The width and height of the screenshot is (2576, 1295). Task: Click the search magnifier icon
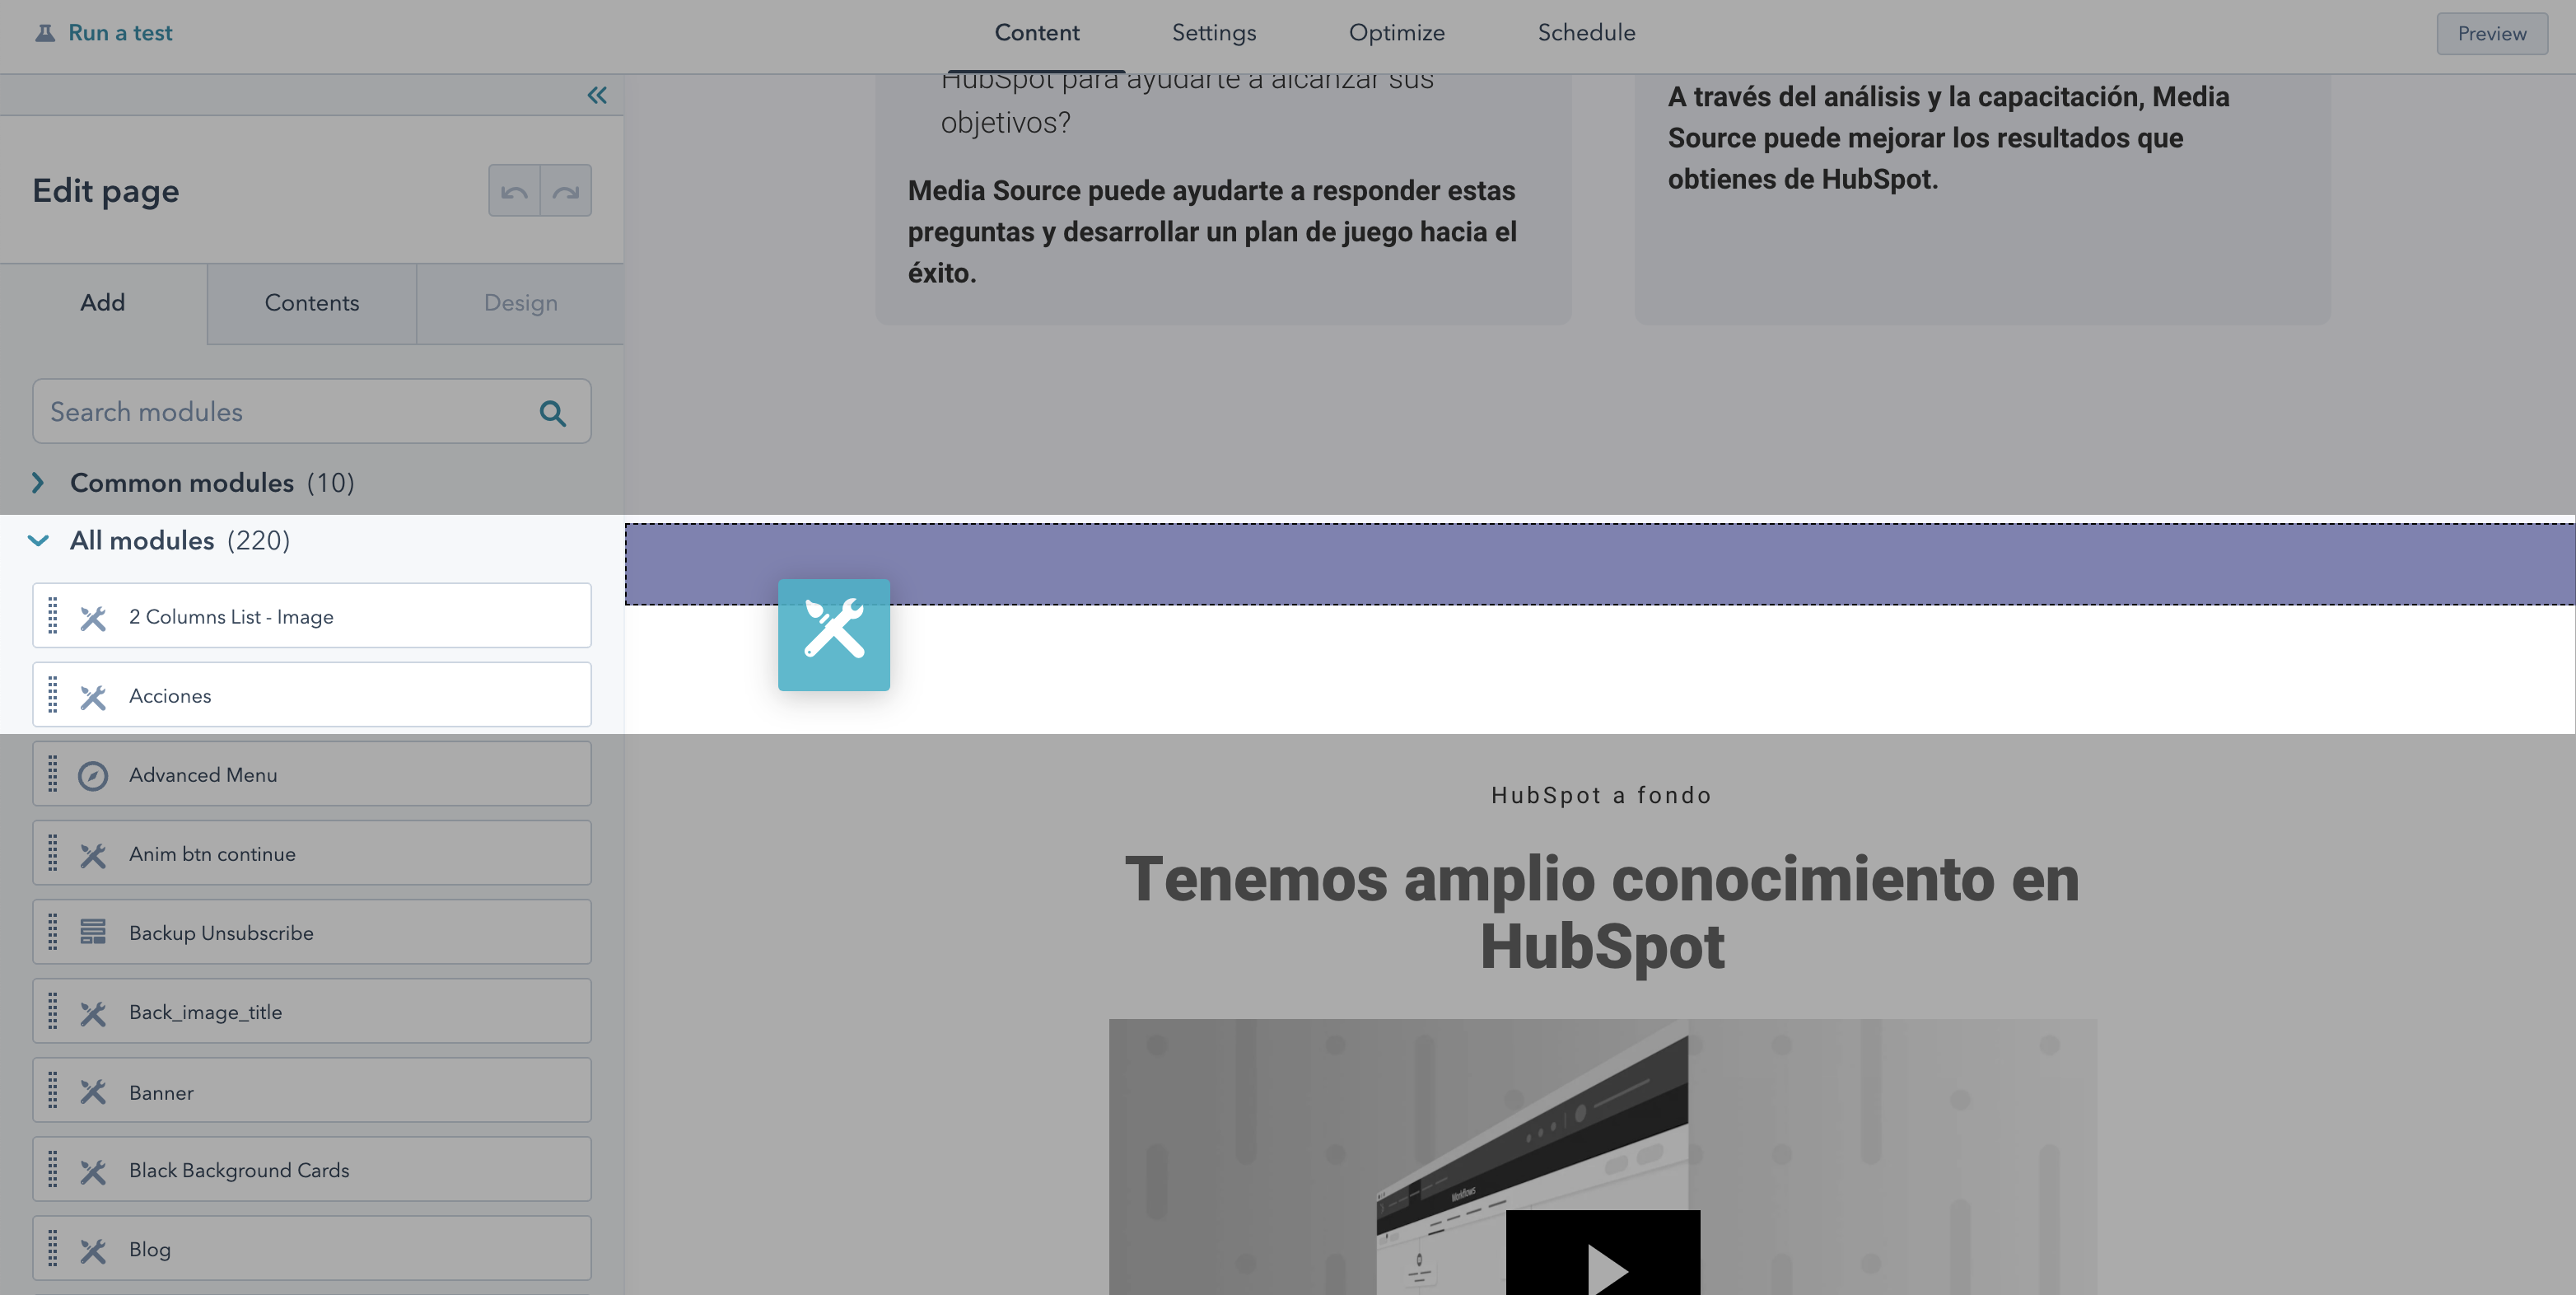click(553, 412)
